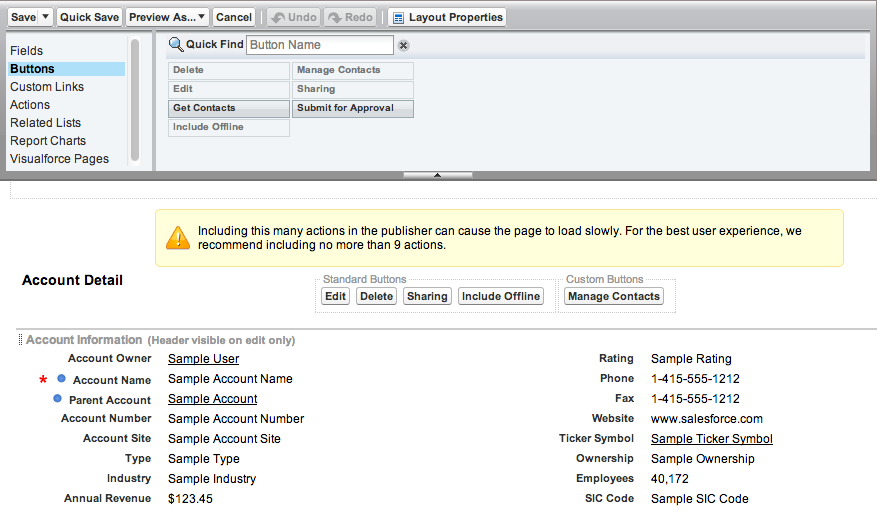Click the warning triangle icon
This screenshot has width=877, height=521.
178,238
